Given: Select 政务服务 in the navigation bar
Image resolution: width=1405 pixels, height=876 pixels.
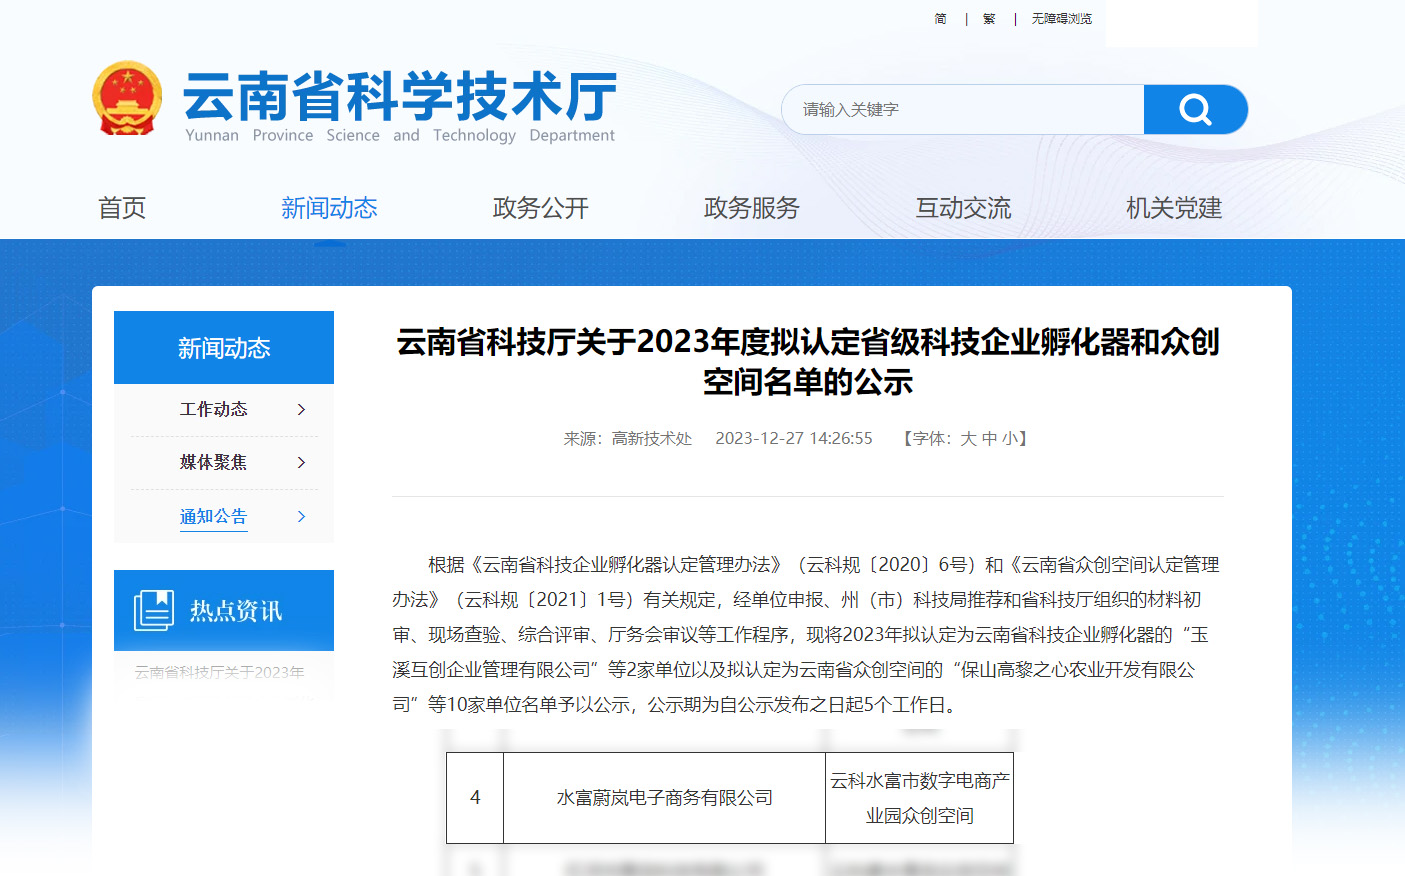Looking at the screenshot, I should click(x=751, y=208).
